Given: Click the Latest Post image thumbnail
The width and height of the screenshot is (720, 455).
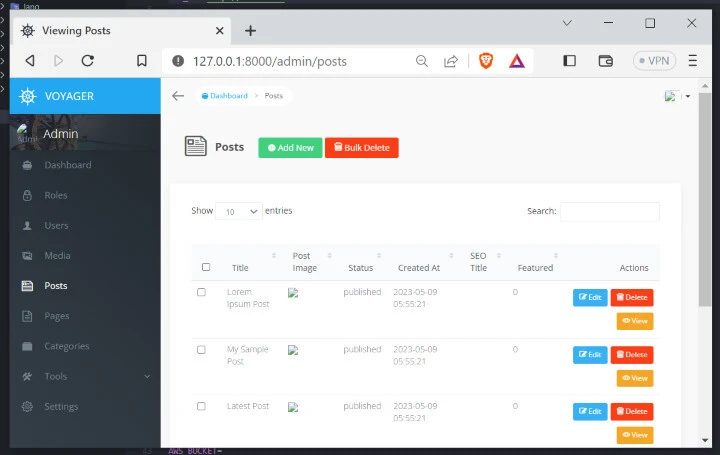Looking at the screenshot, I should click(293, 407).
